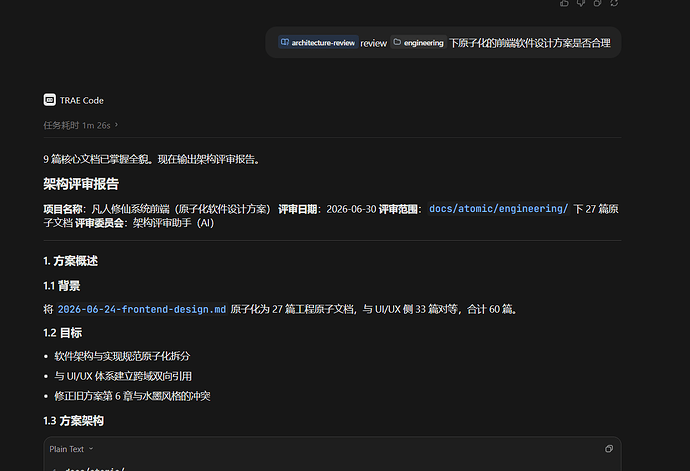Image resolution: width=690 pixels, height=471 pixels.
Task: Click the engineering folder tag
Action: pos(418,42)
